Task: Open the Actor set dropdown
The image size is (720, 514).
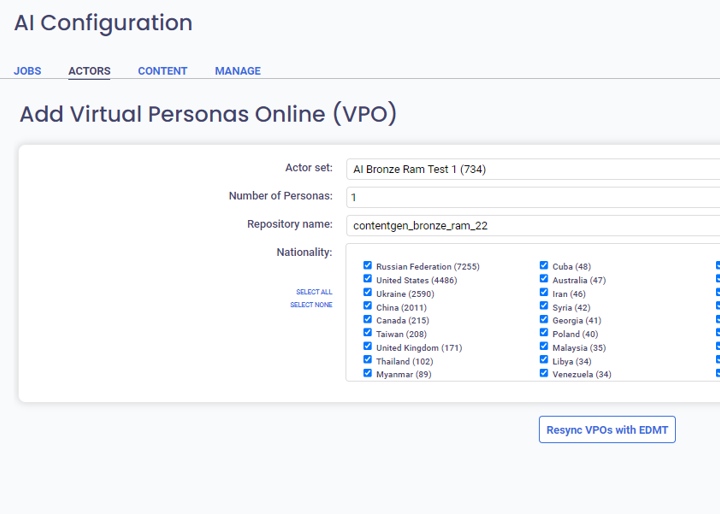Action: pyautogui.click(x=532, y=169)
